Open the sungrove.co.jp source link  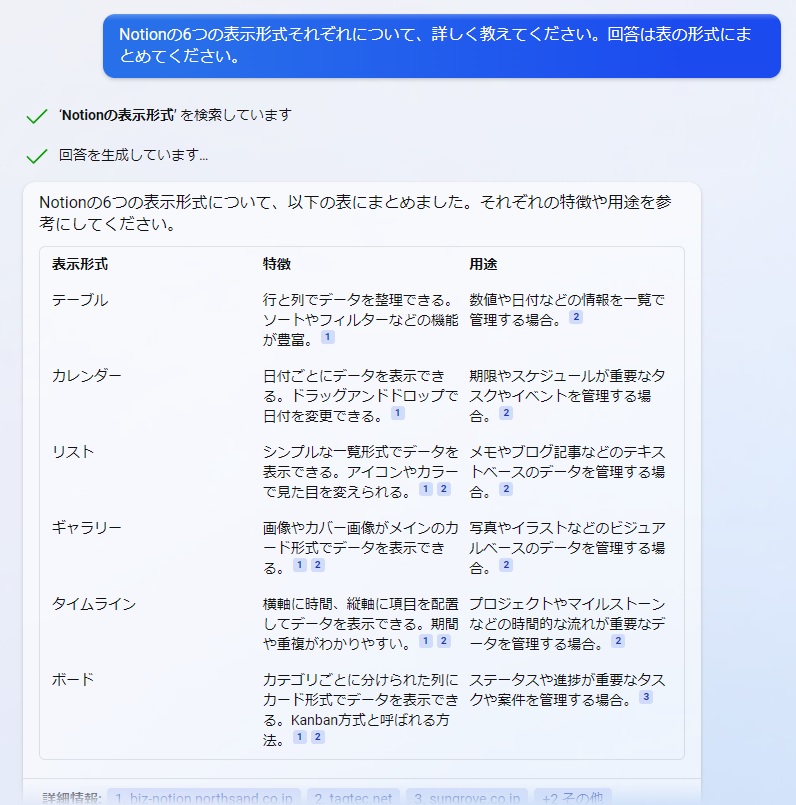point(467,798)
